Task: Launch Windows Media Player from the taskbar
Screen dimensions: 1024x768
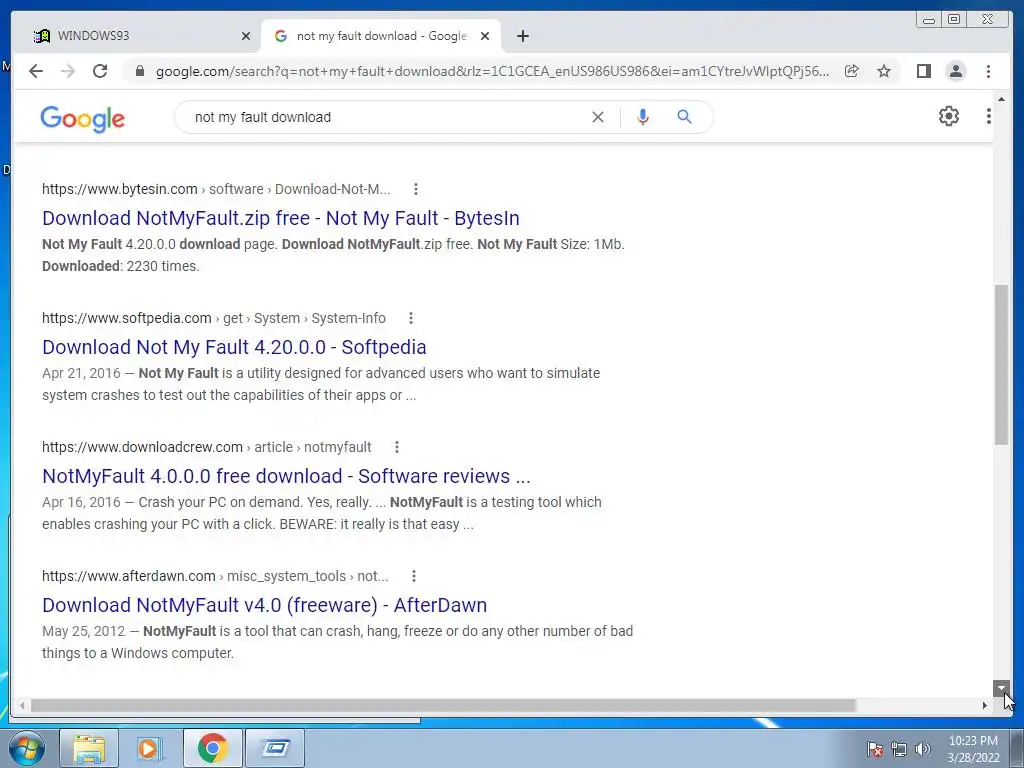Action: click(151, 748)
